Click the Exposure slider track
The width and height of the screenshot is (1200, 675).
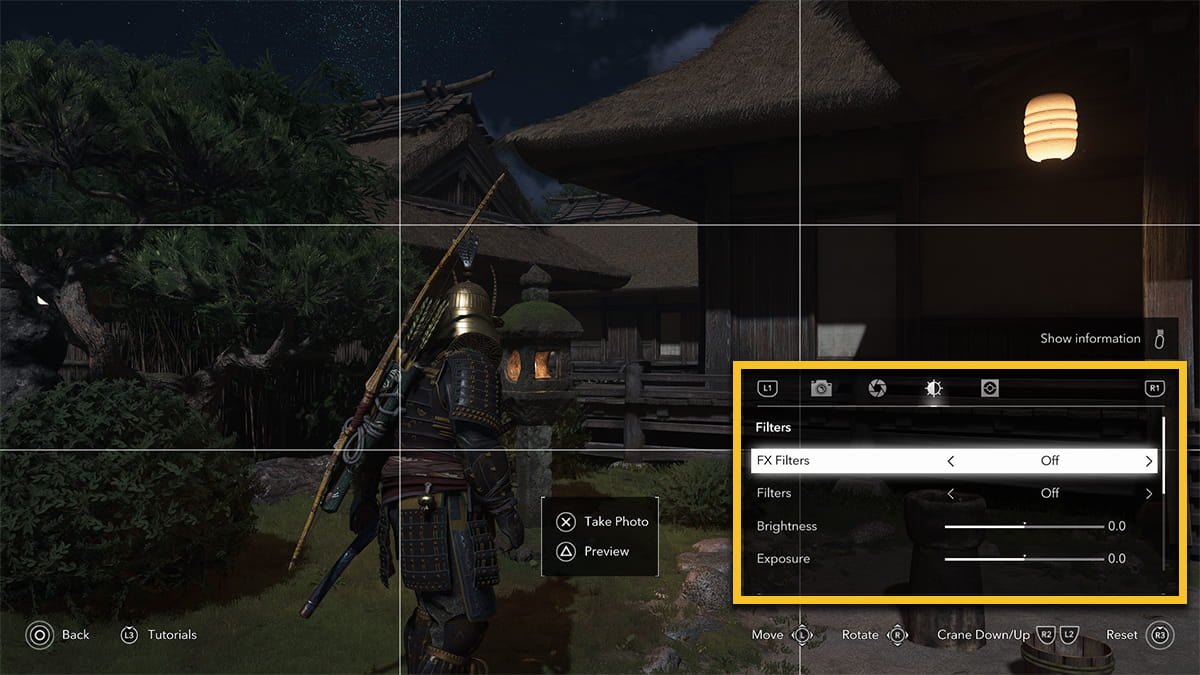click(x=1024, y=559)
